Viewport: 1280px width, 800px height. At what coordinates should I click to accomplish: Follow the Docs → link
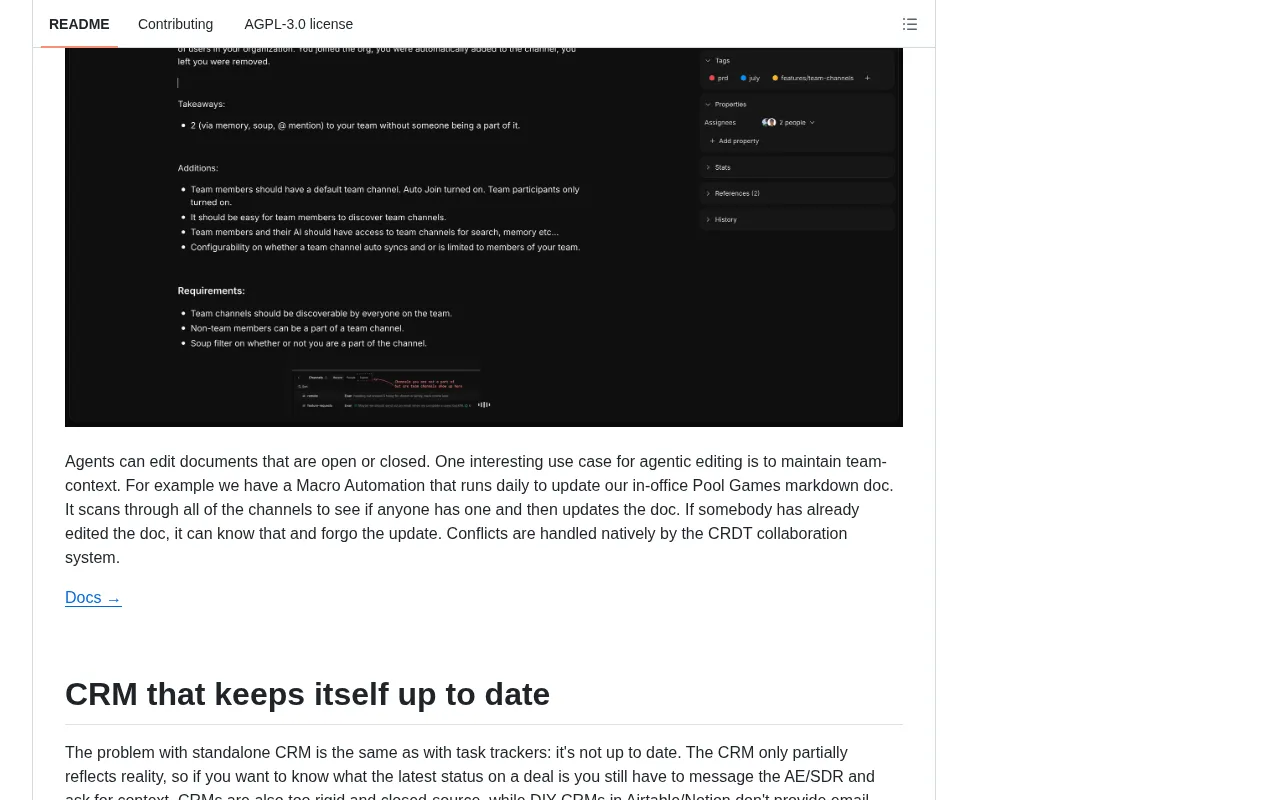[93, 598]
